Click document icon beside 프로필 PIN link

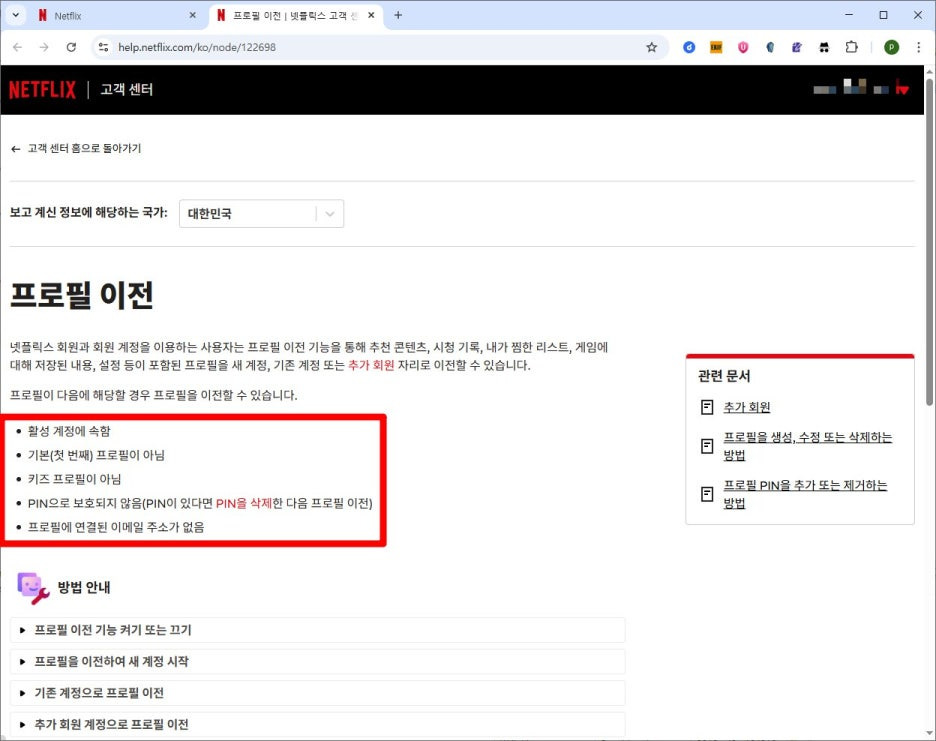pos(707,494)
